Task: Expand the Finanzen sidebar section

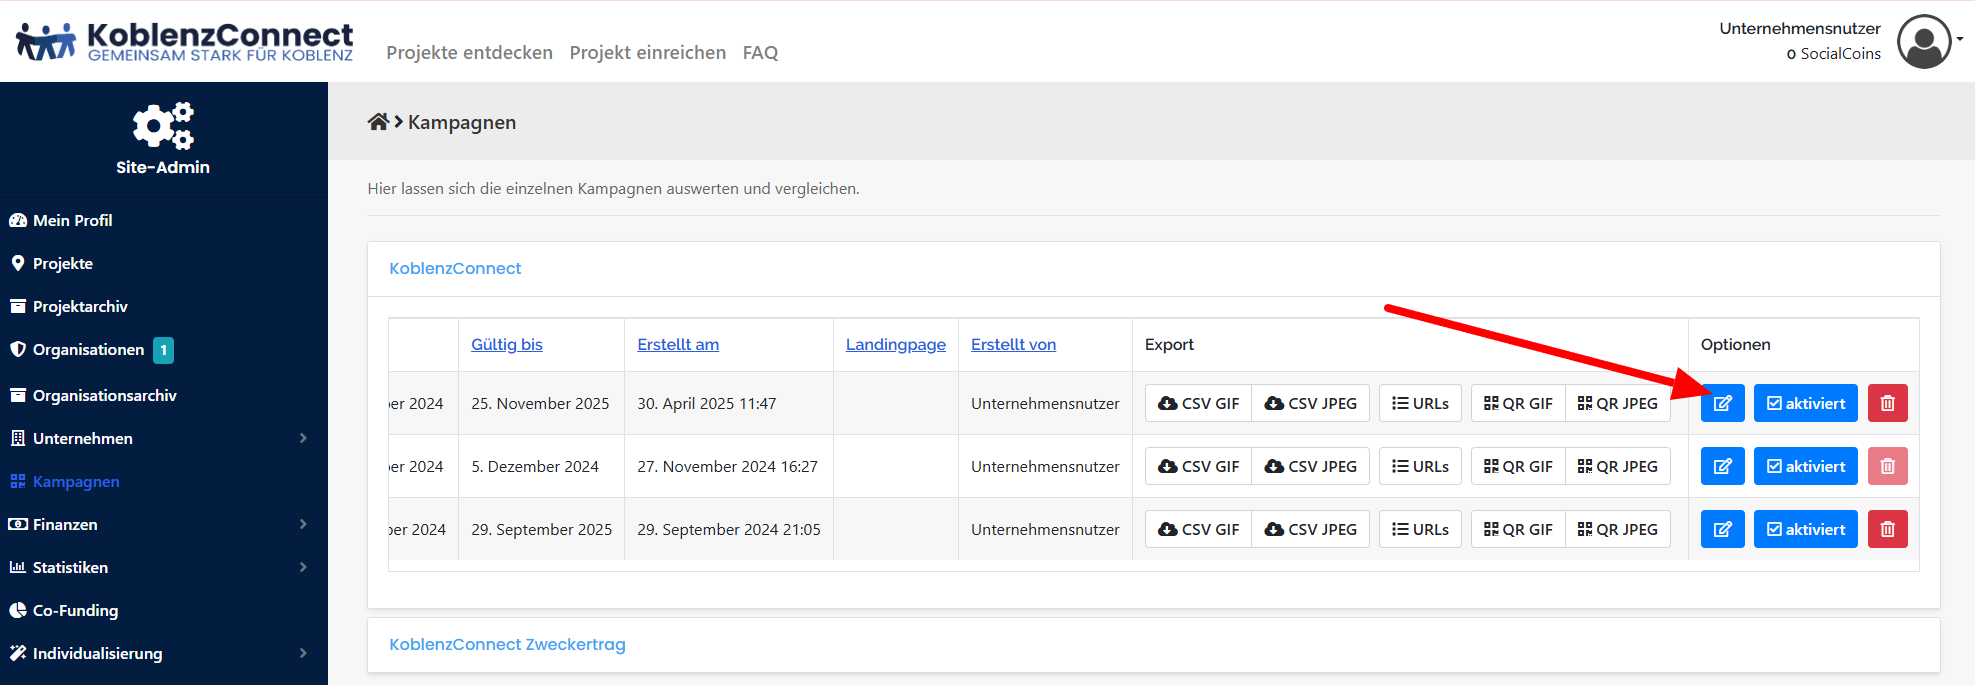Action: (303, 524)
